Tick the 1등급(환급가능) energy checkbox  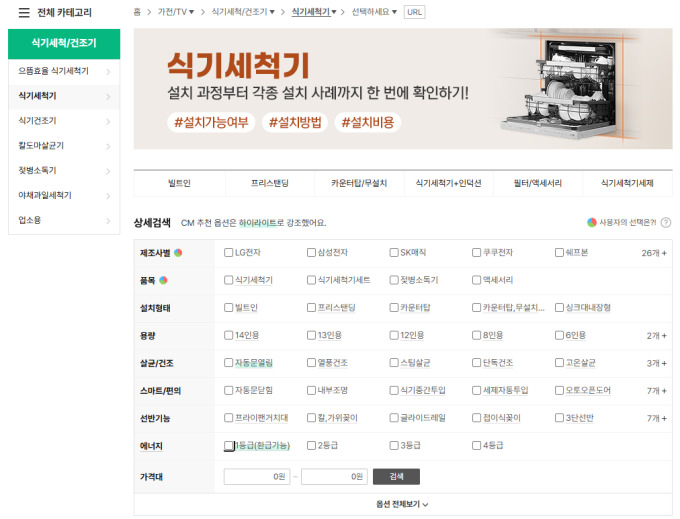pos(229,445)
